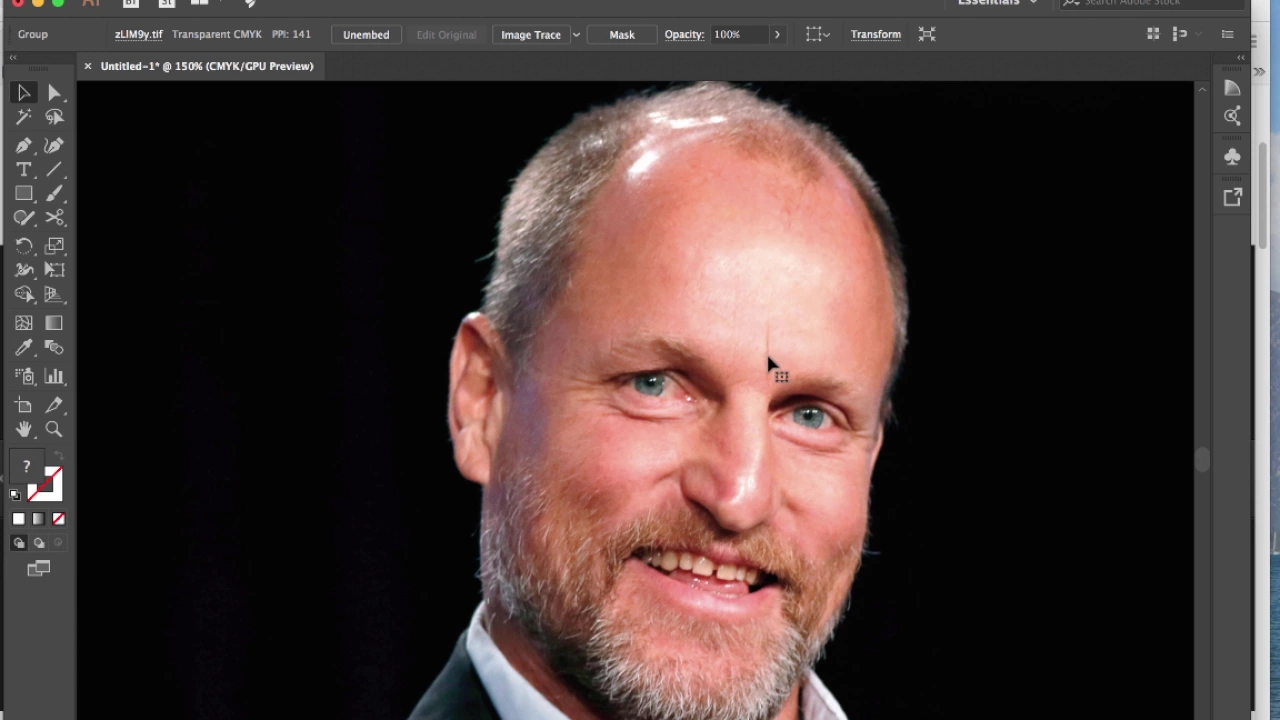Open the Asset Export panel icon
This screenshot has height=720, width=1280.
[1232, 198]
